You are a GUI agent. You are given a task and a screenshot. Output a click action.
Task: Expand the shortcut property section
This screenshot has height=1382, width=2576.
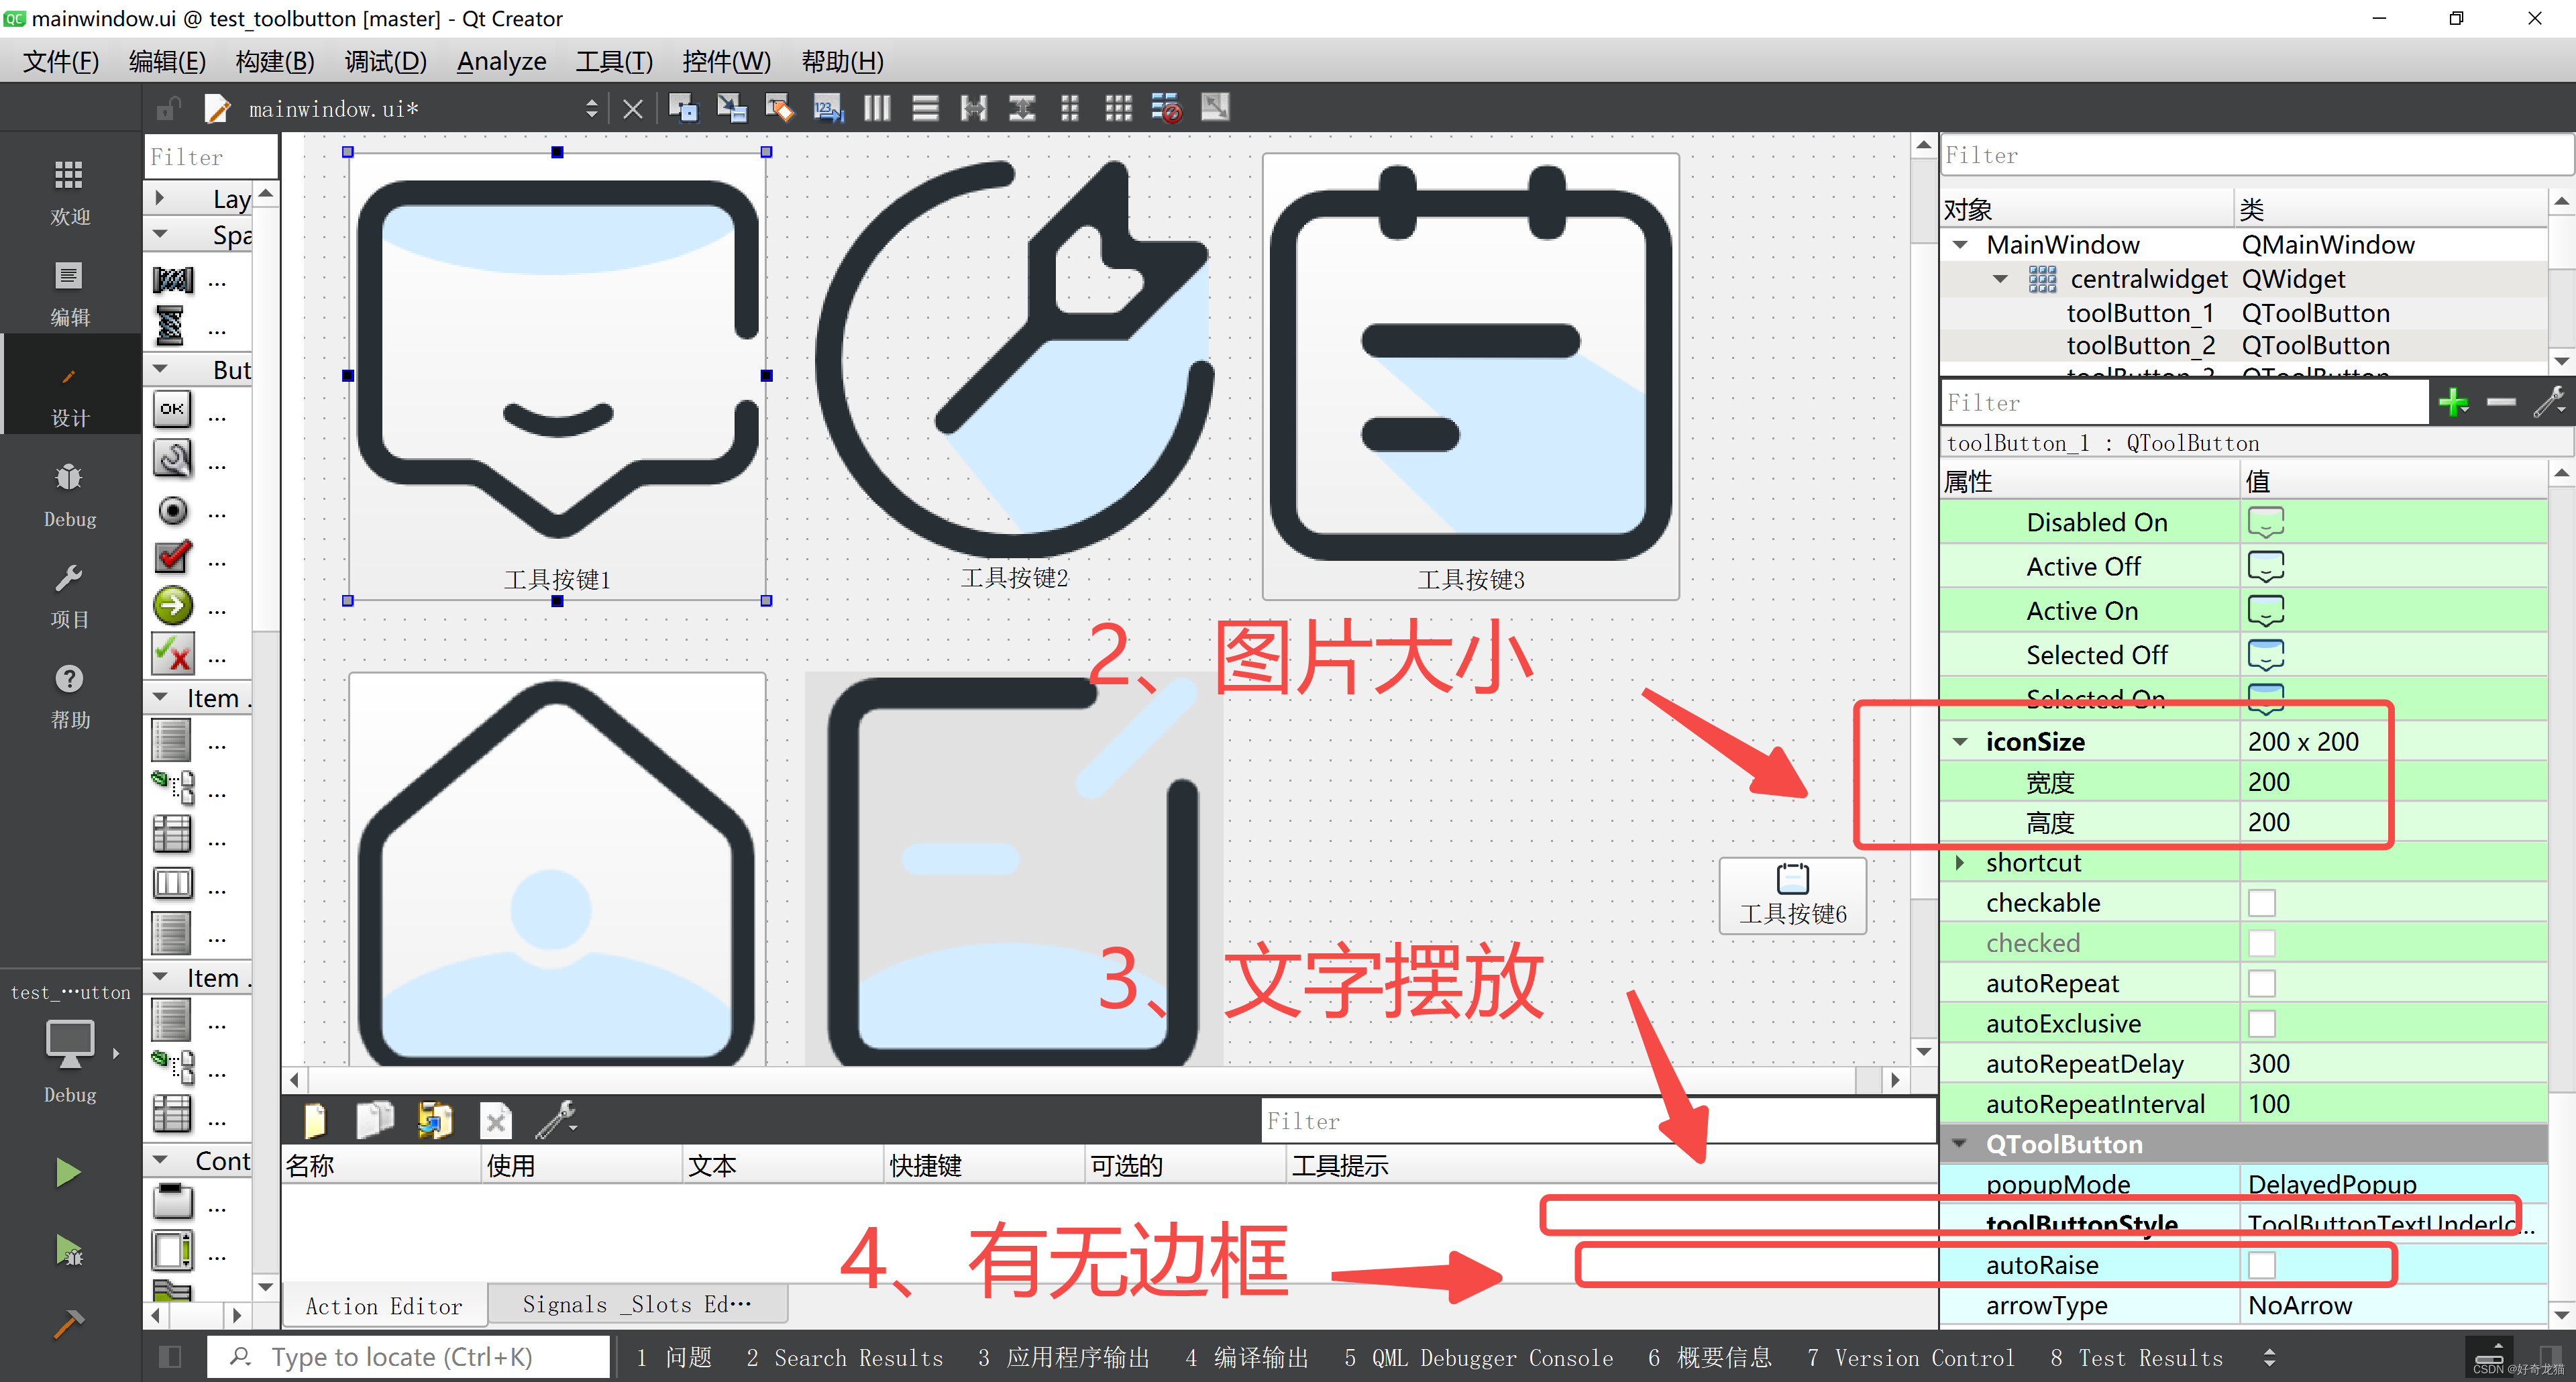(1963, 862)
